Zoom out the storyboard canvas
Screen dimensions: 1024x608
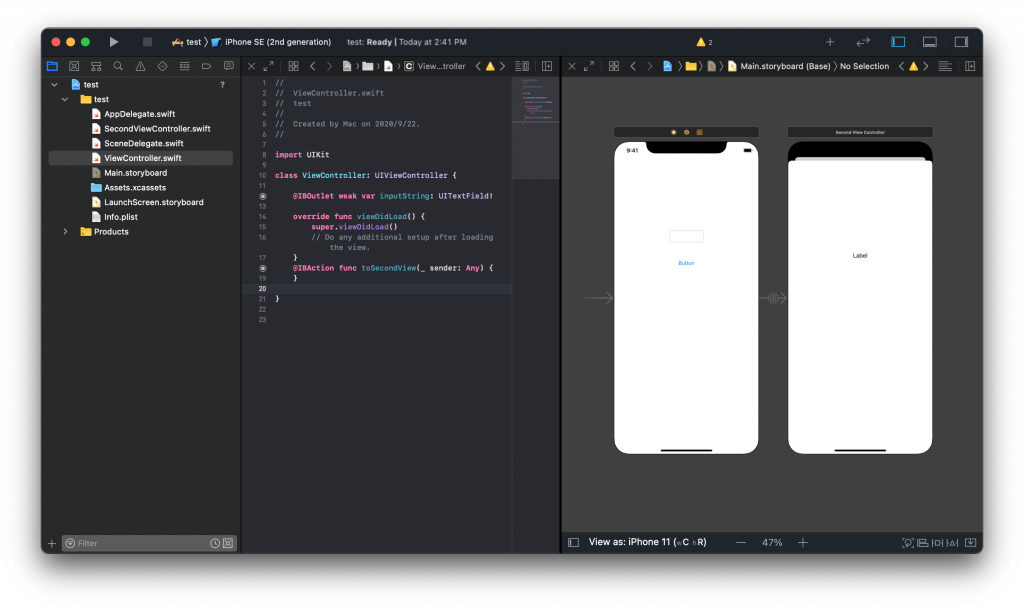[741, 543]
